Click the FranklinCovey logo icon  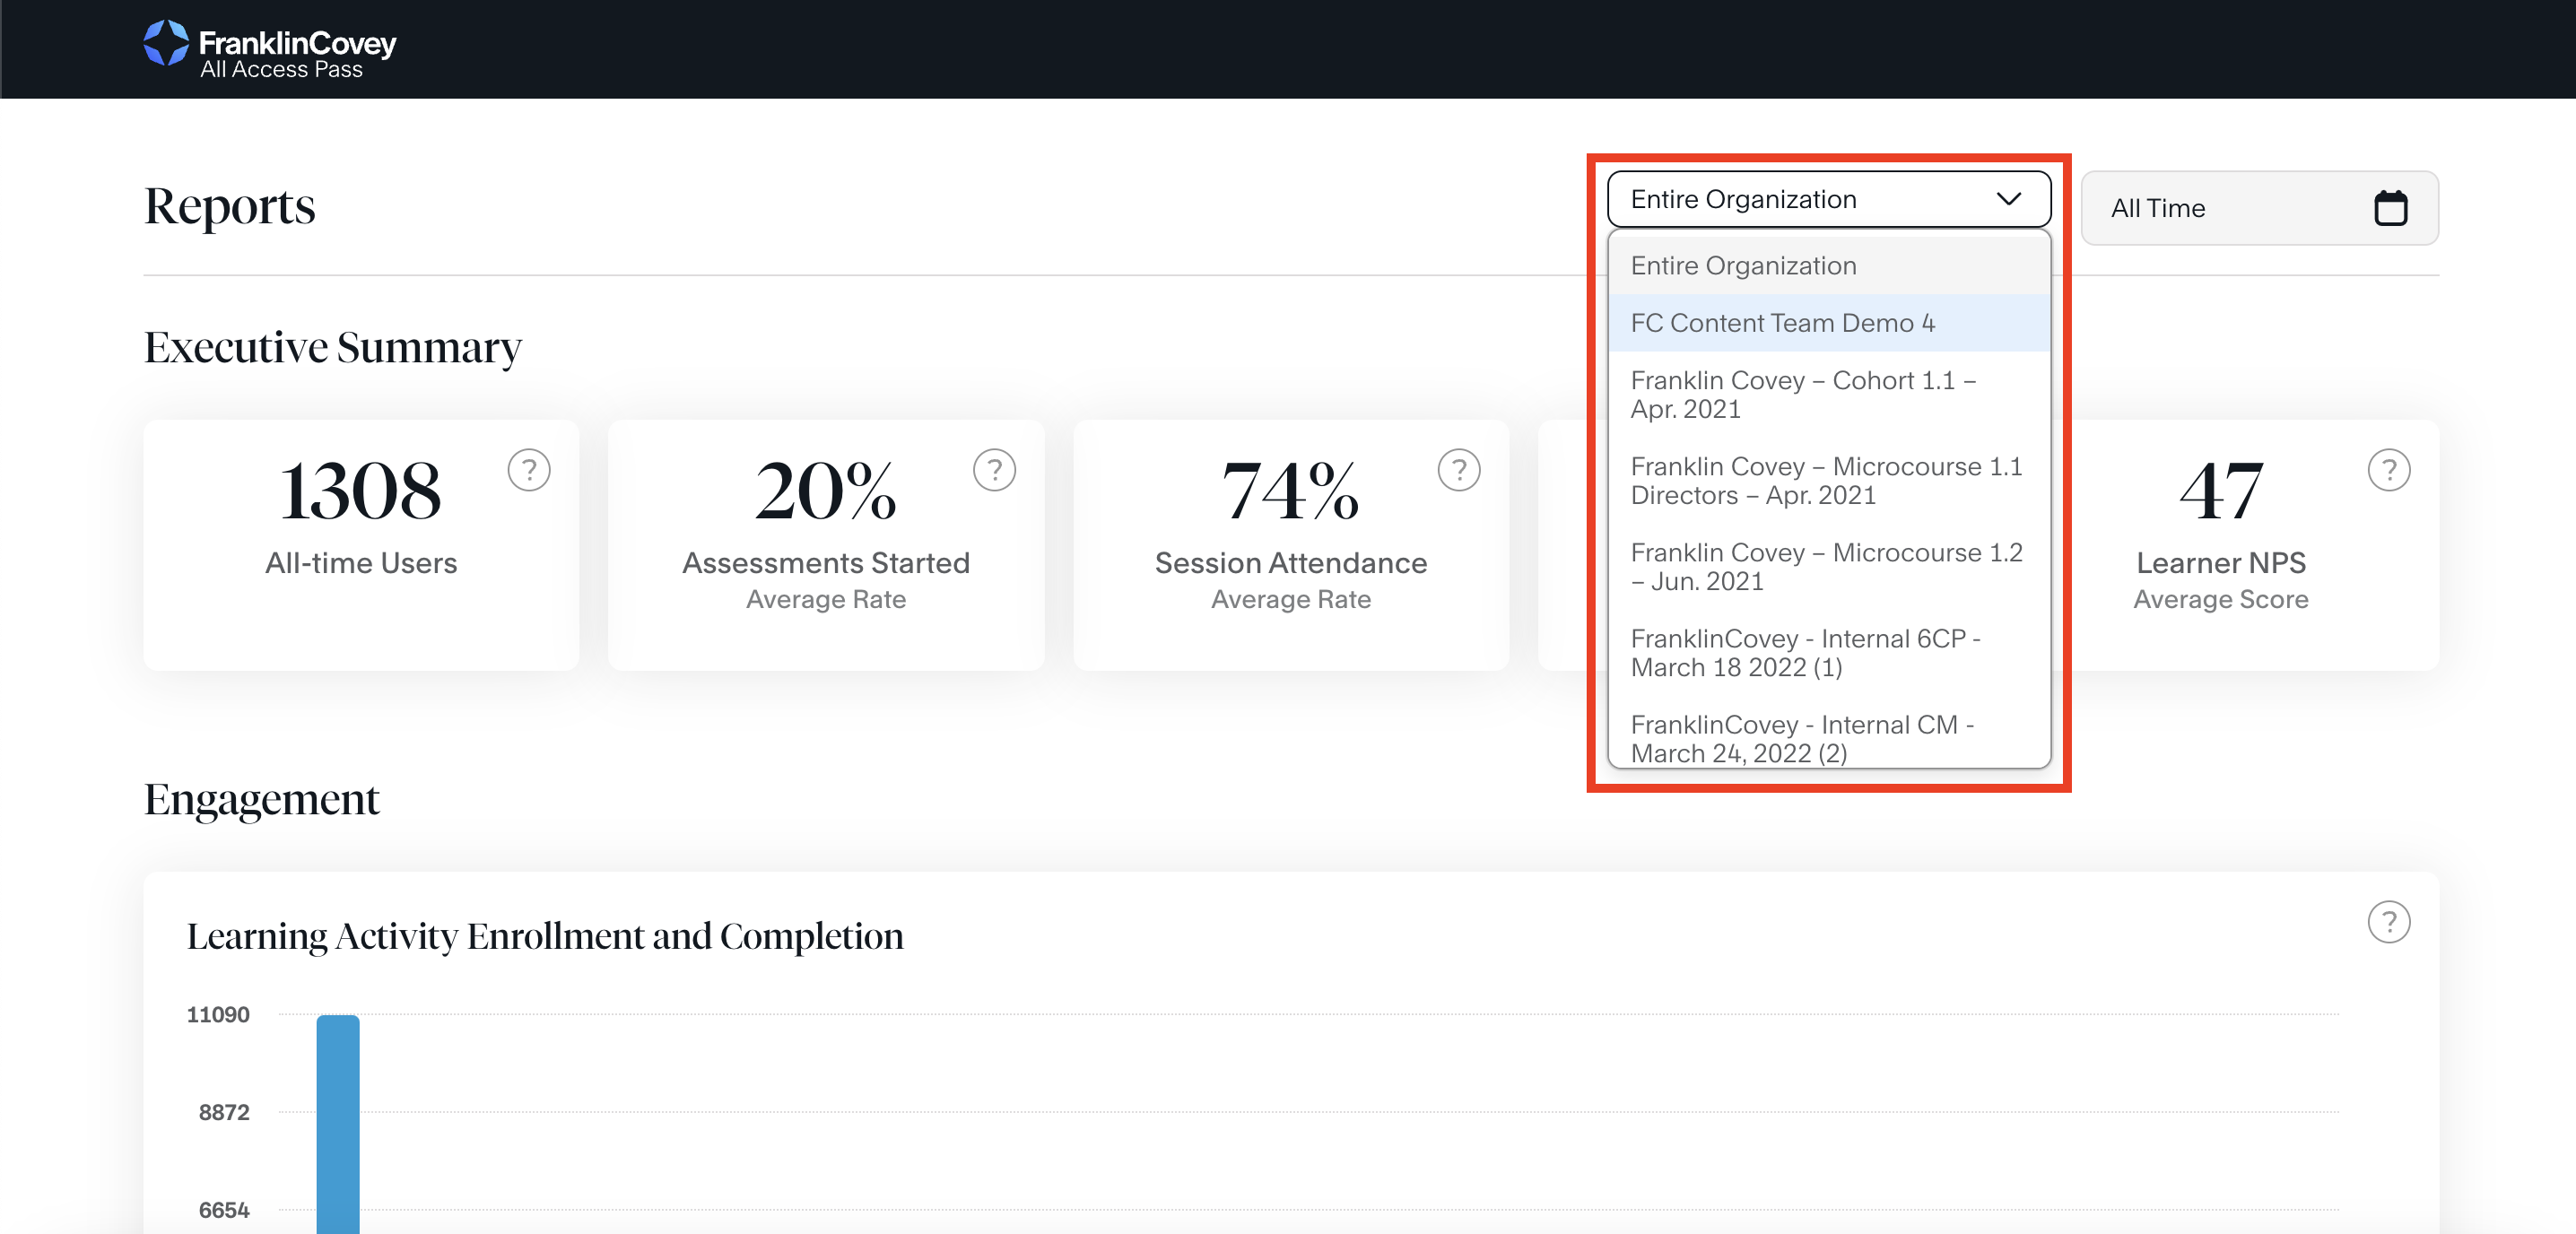coord(165,43)
